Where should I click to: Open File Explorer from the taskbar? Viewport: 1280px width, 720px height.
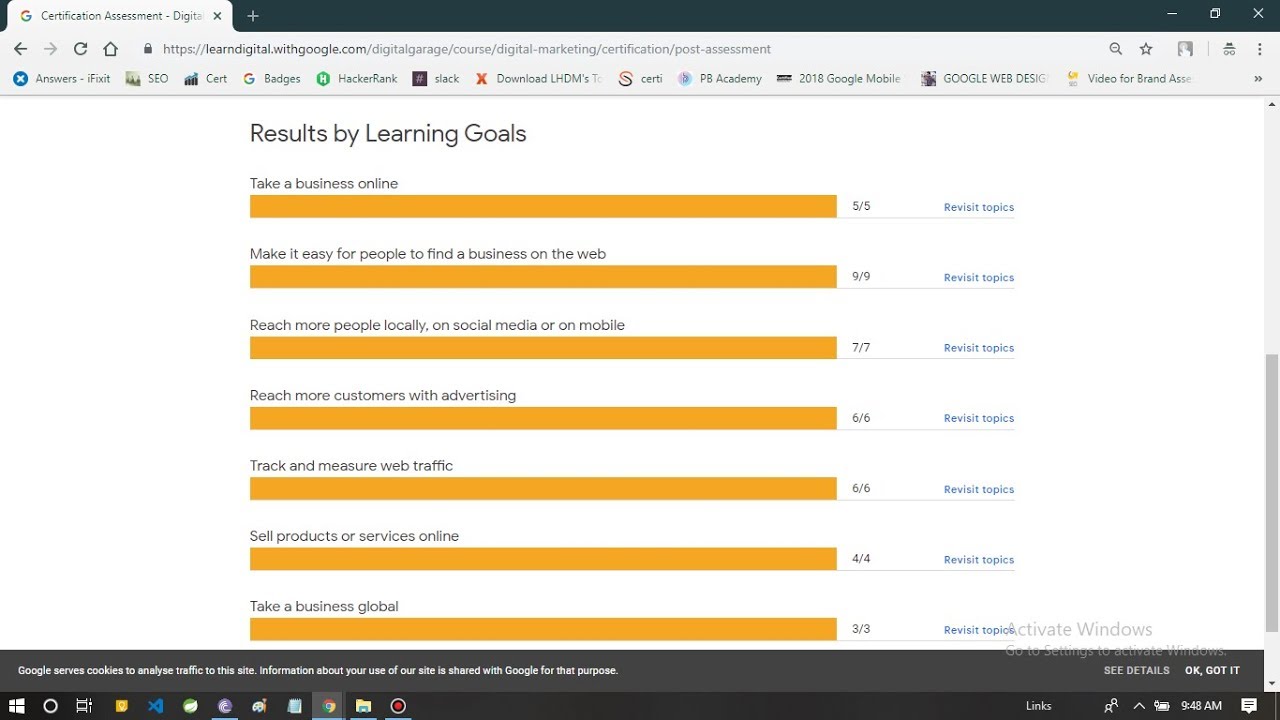click(x=363, y=706)
